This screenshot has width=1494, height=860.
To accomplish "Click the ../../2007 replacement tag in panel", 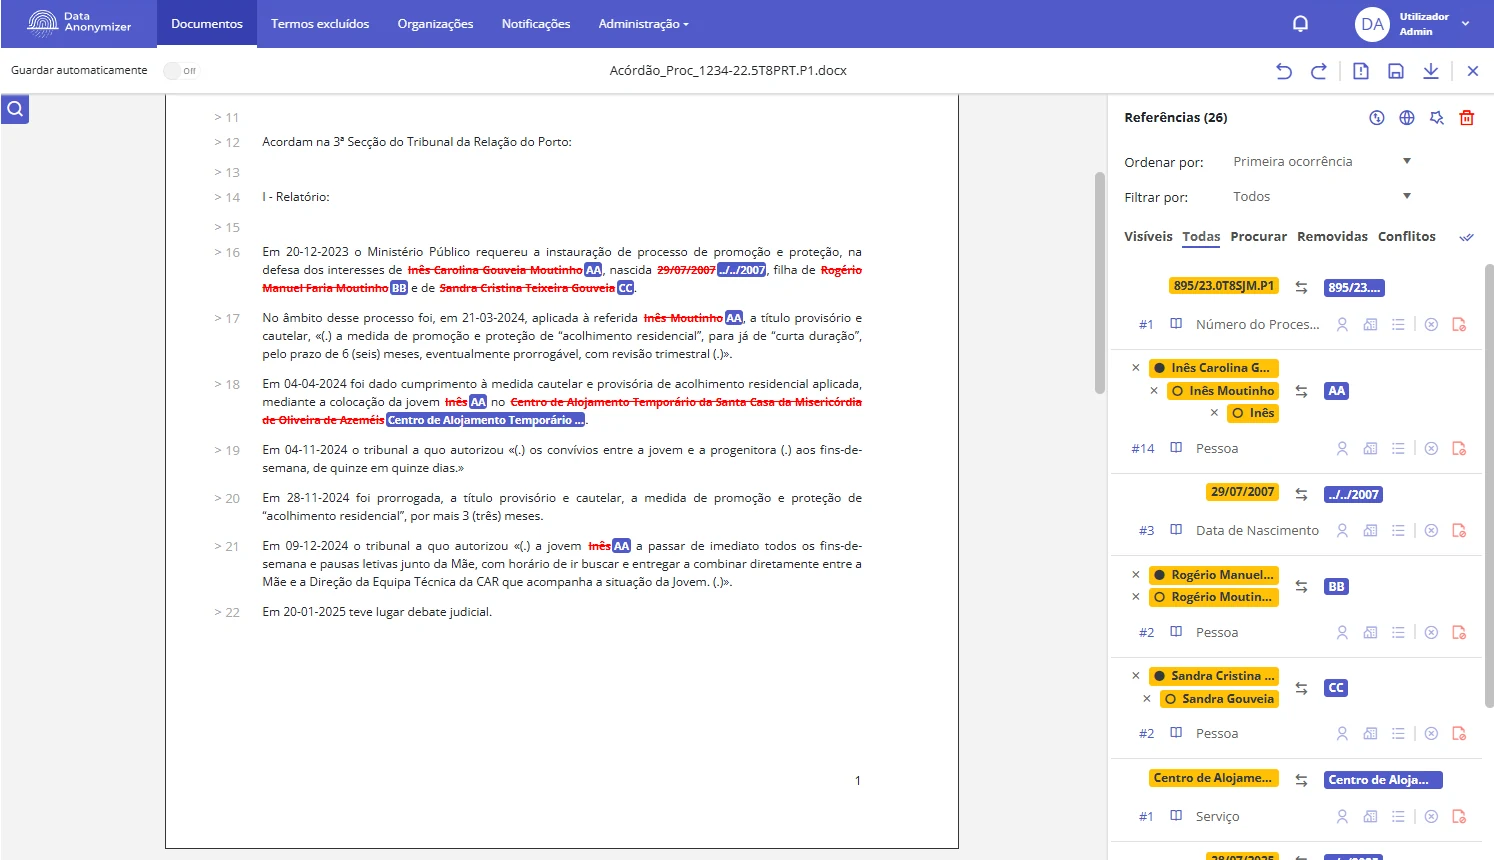I will pyautogui.click(x=1353, y=495).
